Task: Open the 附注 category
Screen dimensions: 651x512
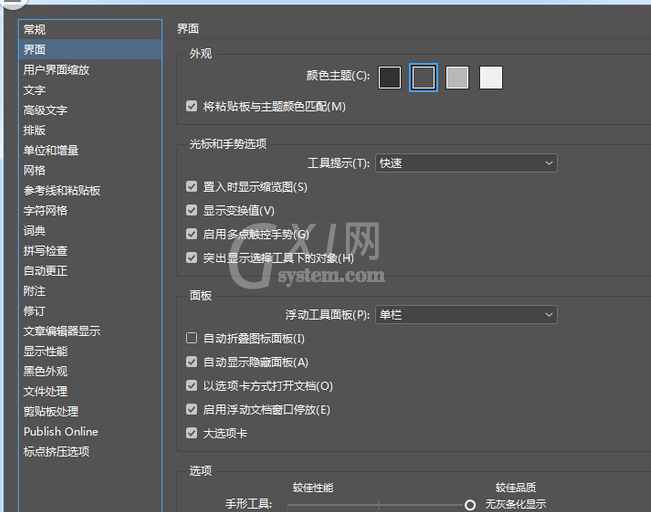Action: tap(90, 291)
